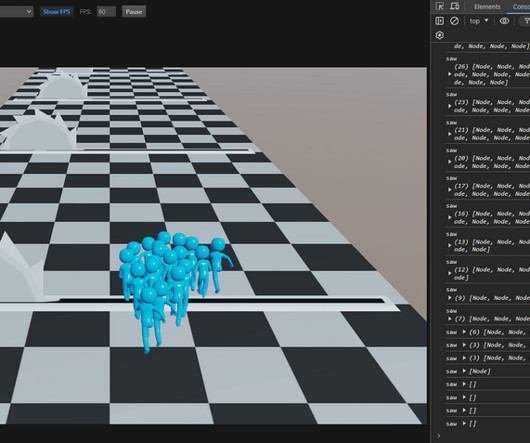
Task: Expand the saw (7) Node array
Action: pyautogui.click(x=450, y=319)
